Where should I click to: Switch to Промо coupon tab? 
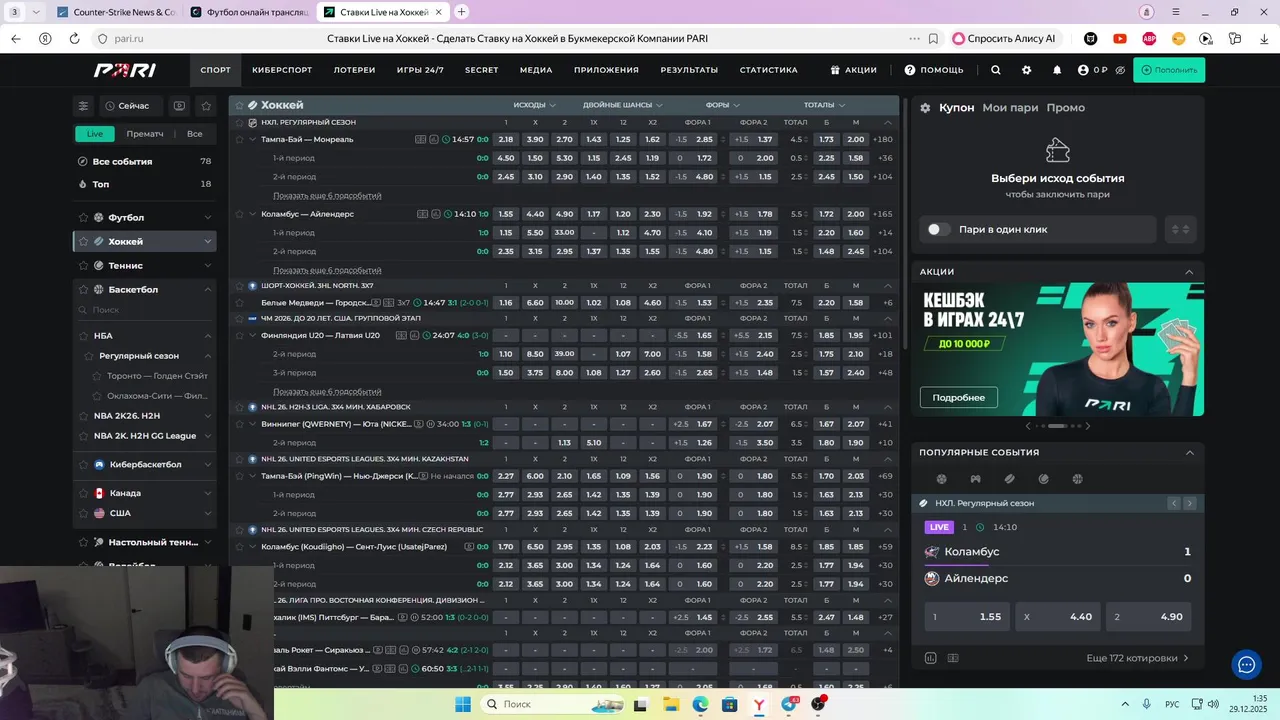[1066, 108]
